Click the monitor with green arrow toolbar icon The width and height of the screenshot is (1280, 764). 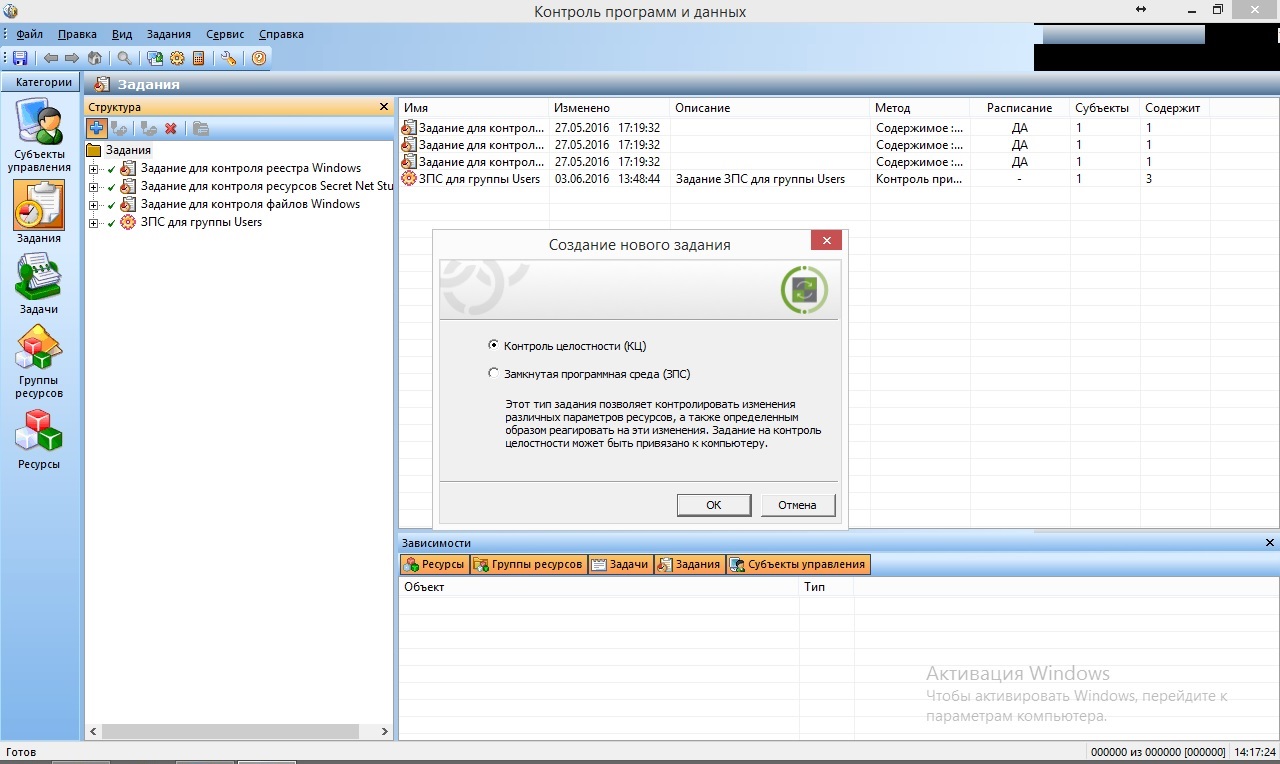tap(155, 58)
